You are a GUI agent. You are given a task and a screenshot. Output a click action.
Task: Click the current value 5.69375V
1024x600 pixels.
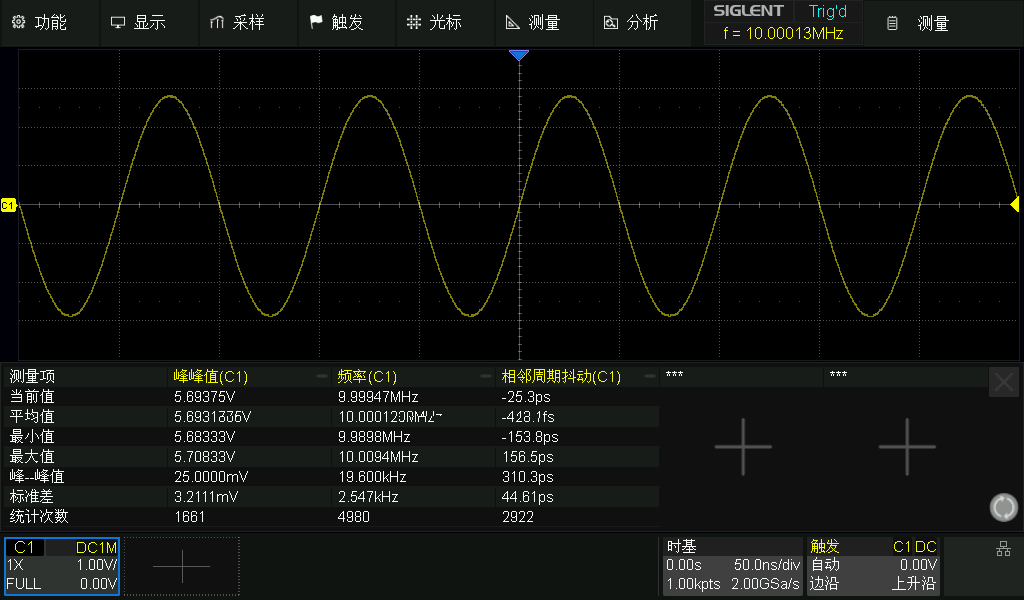pos(204,397)
